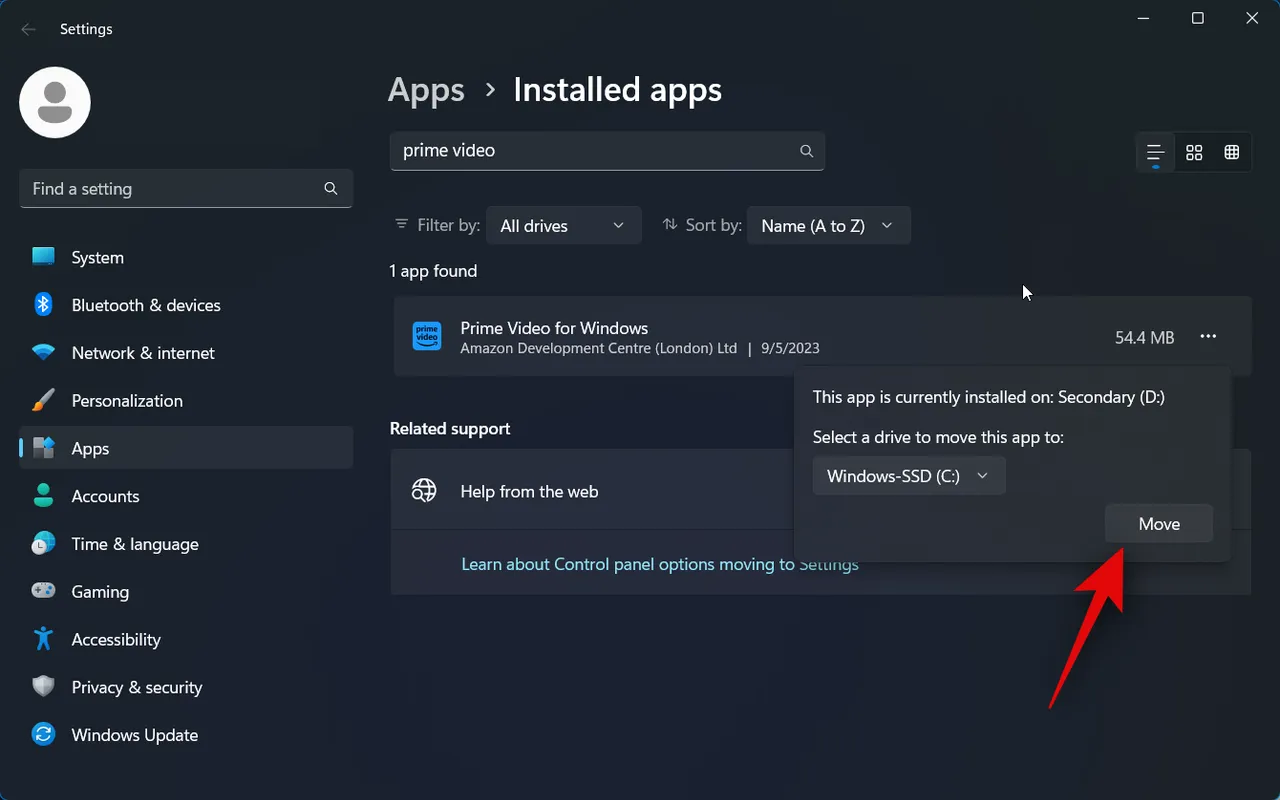The width and height of the screenshot is (1280, 800).
Task: Click the Windows Update sync icon
Action: point(43,735)
